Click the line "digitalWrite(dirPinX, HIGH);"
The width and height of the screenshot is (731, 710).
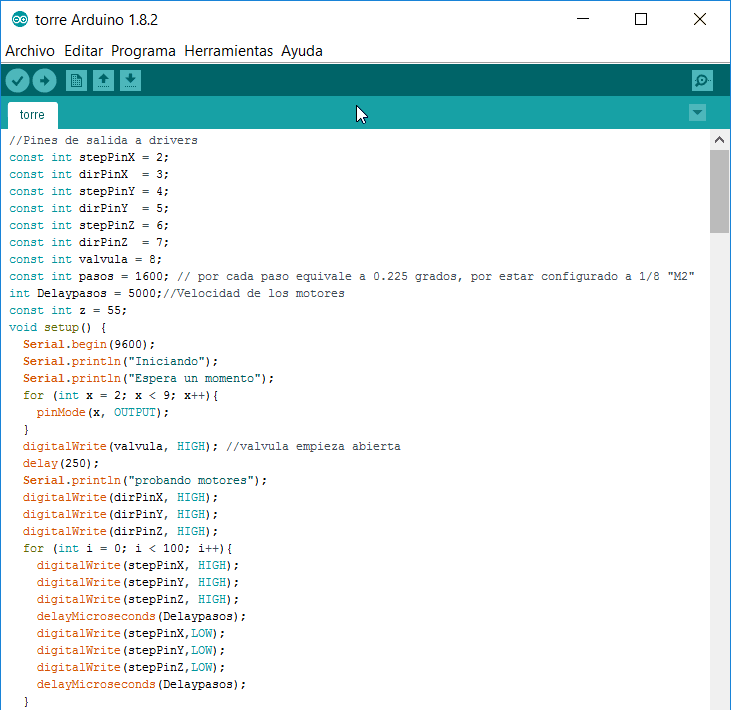pos(120,497)
